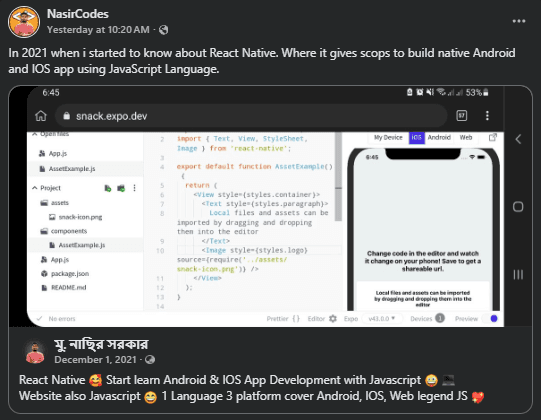Toggle the Preview switch
The height and width of the screenshot is (420, 541).
click(x=490, y=319)
